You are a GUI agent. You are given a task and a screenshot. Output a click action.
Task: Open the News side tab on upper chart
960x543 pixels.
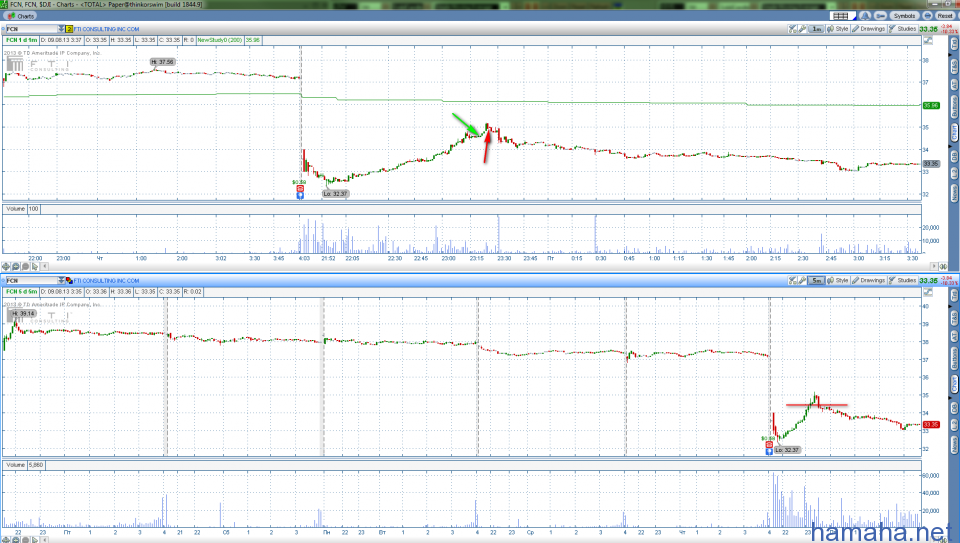tap(954, 193)
